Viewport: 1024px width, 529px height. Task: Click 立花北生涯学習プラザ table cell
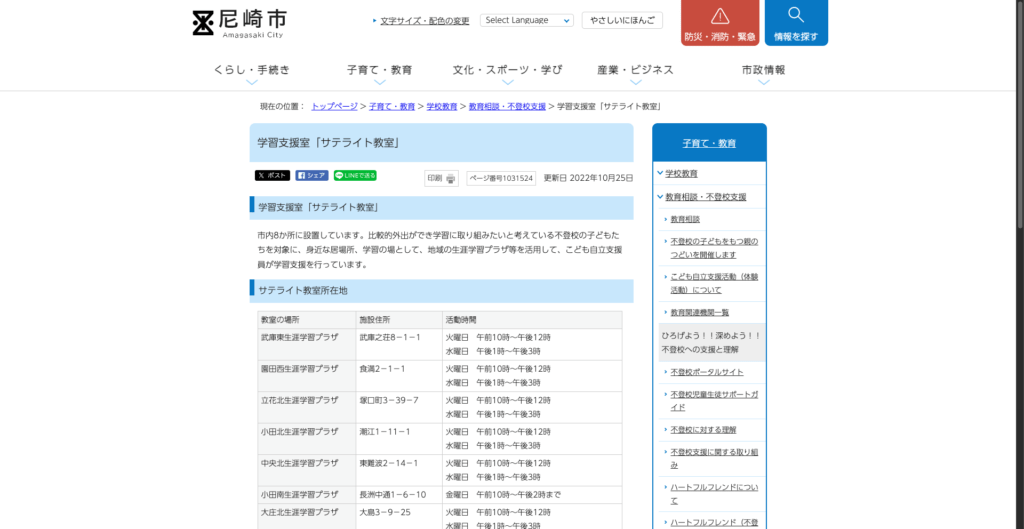(307, 408)
